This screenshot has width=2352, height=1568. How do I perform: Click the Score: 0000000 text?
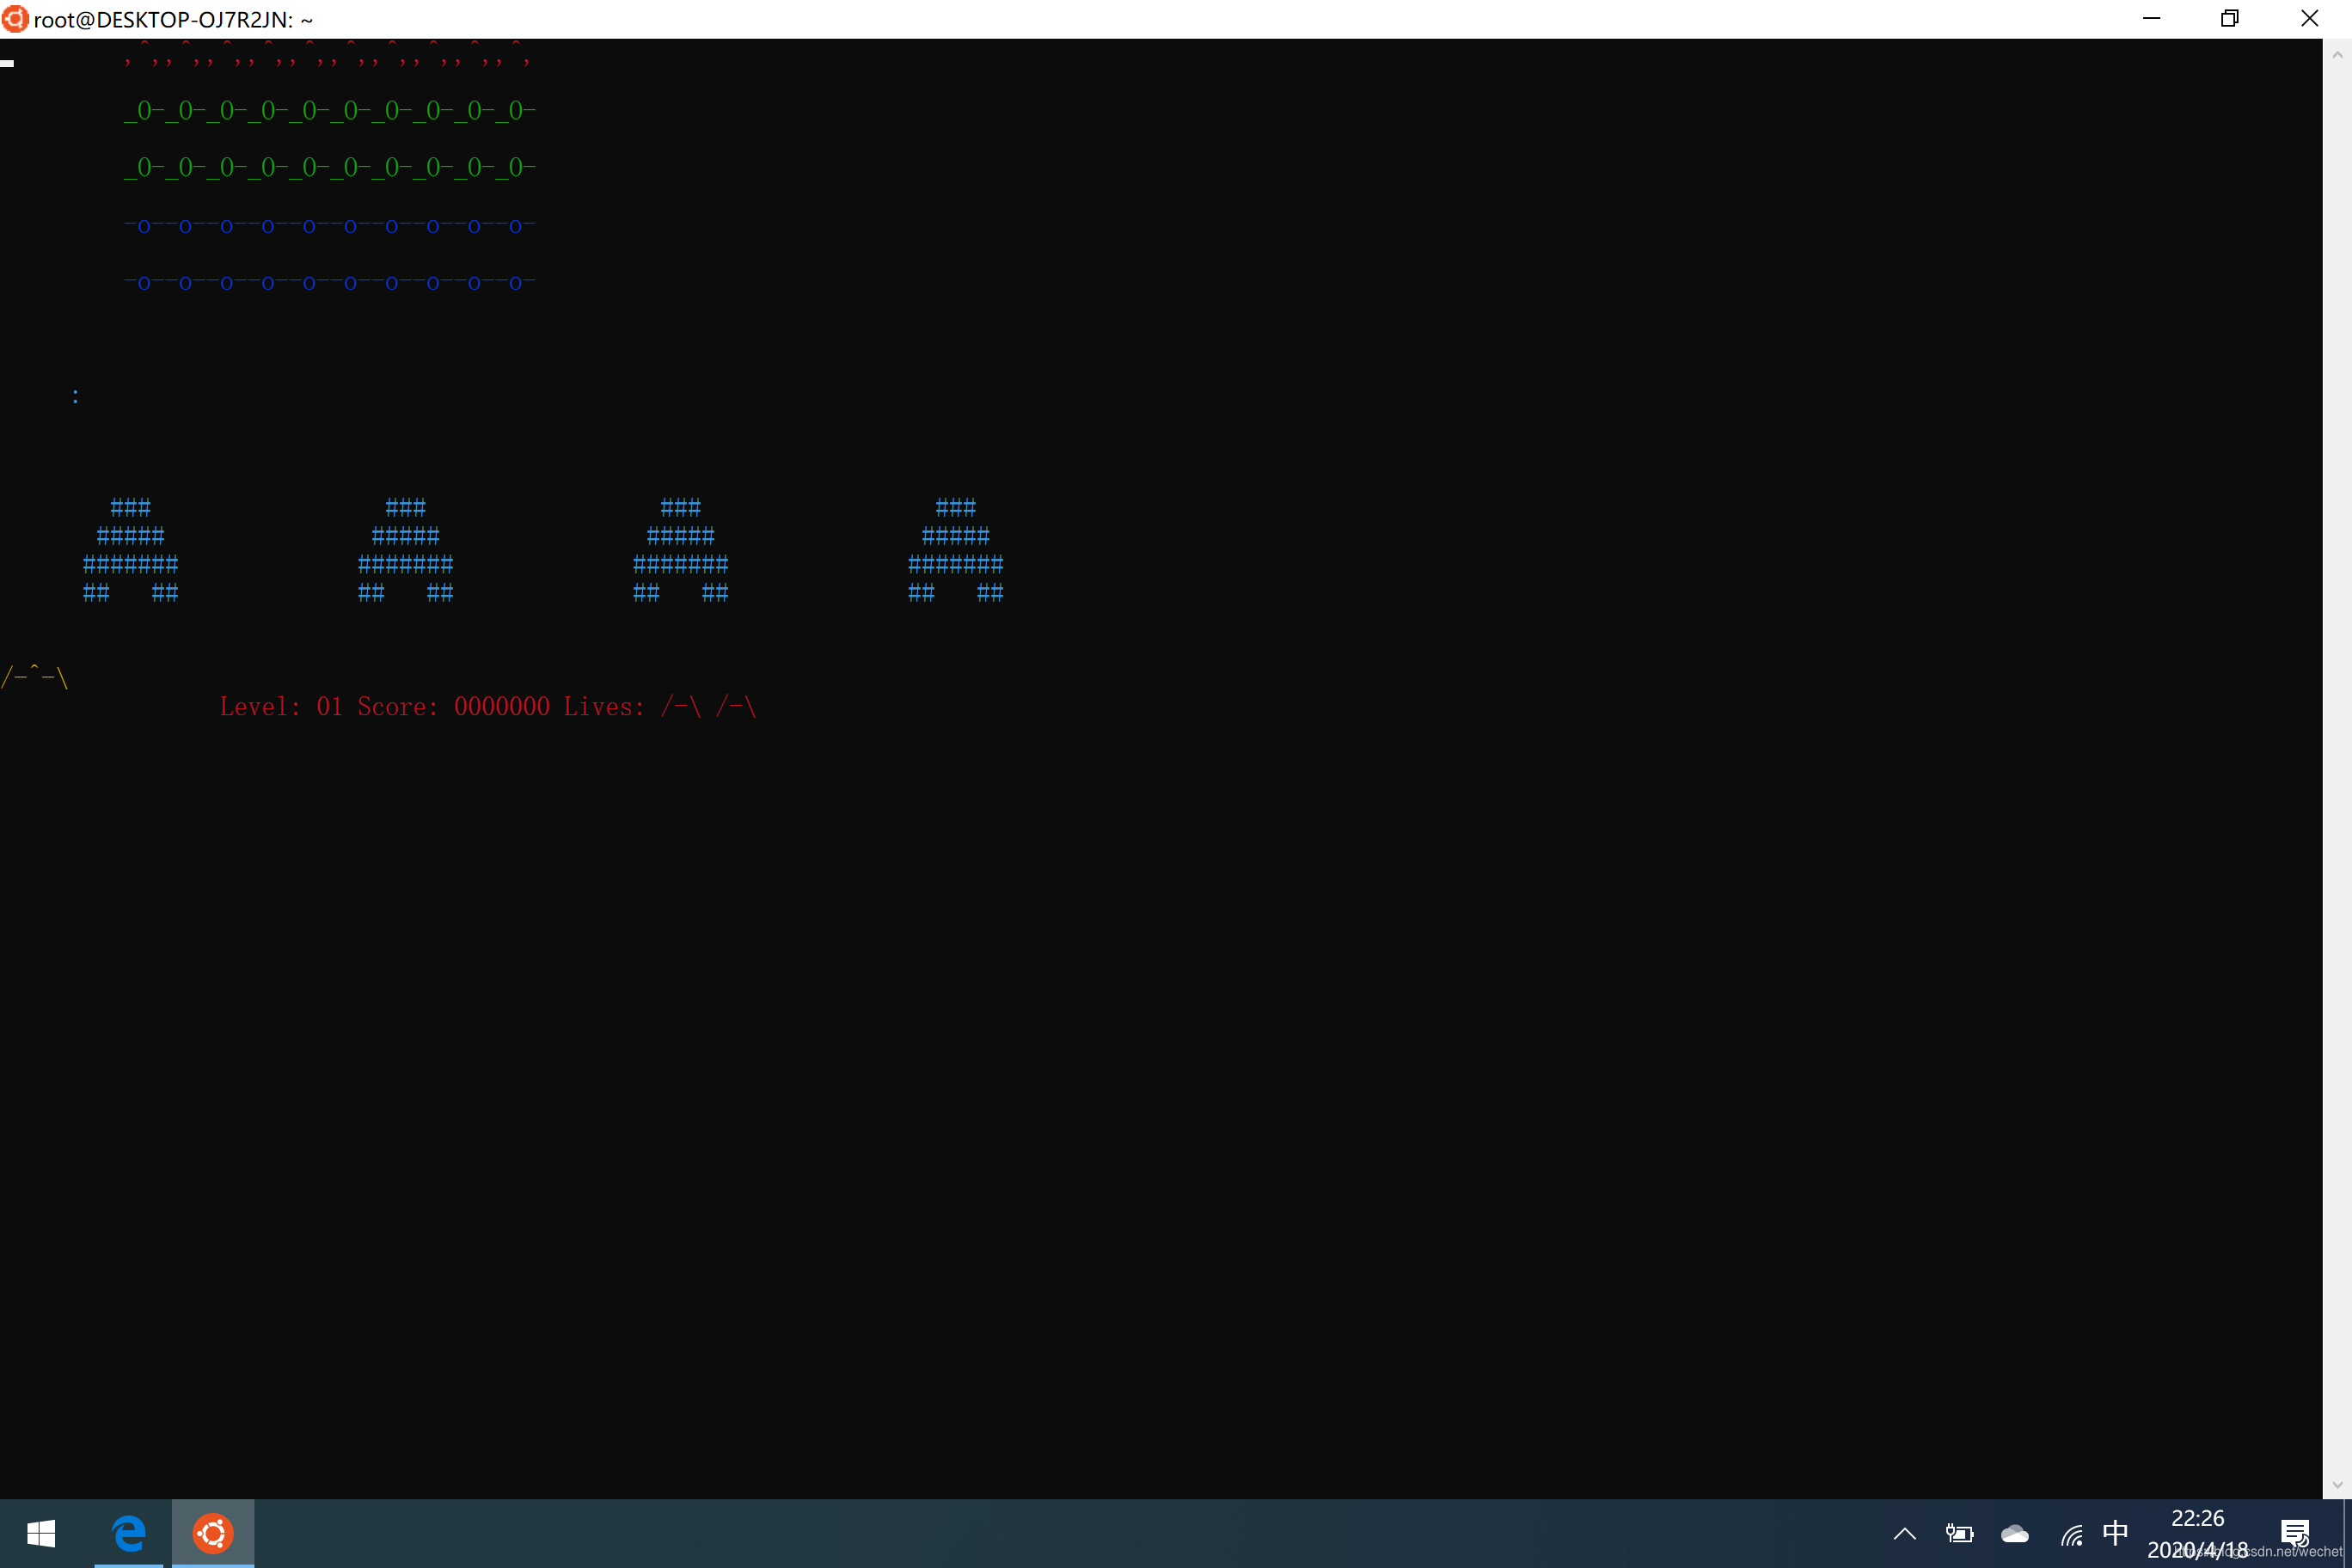453,707
